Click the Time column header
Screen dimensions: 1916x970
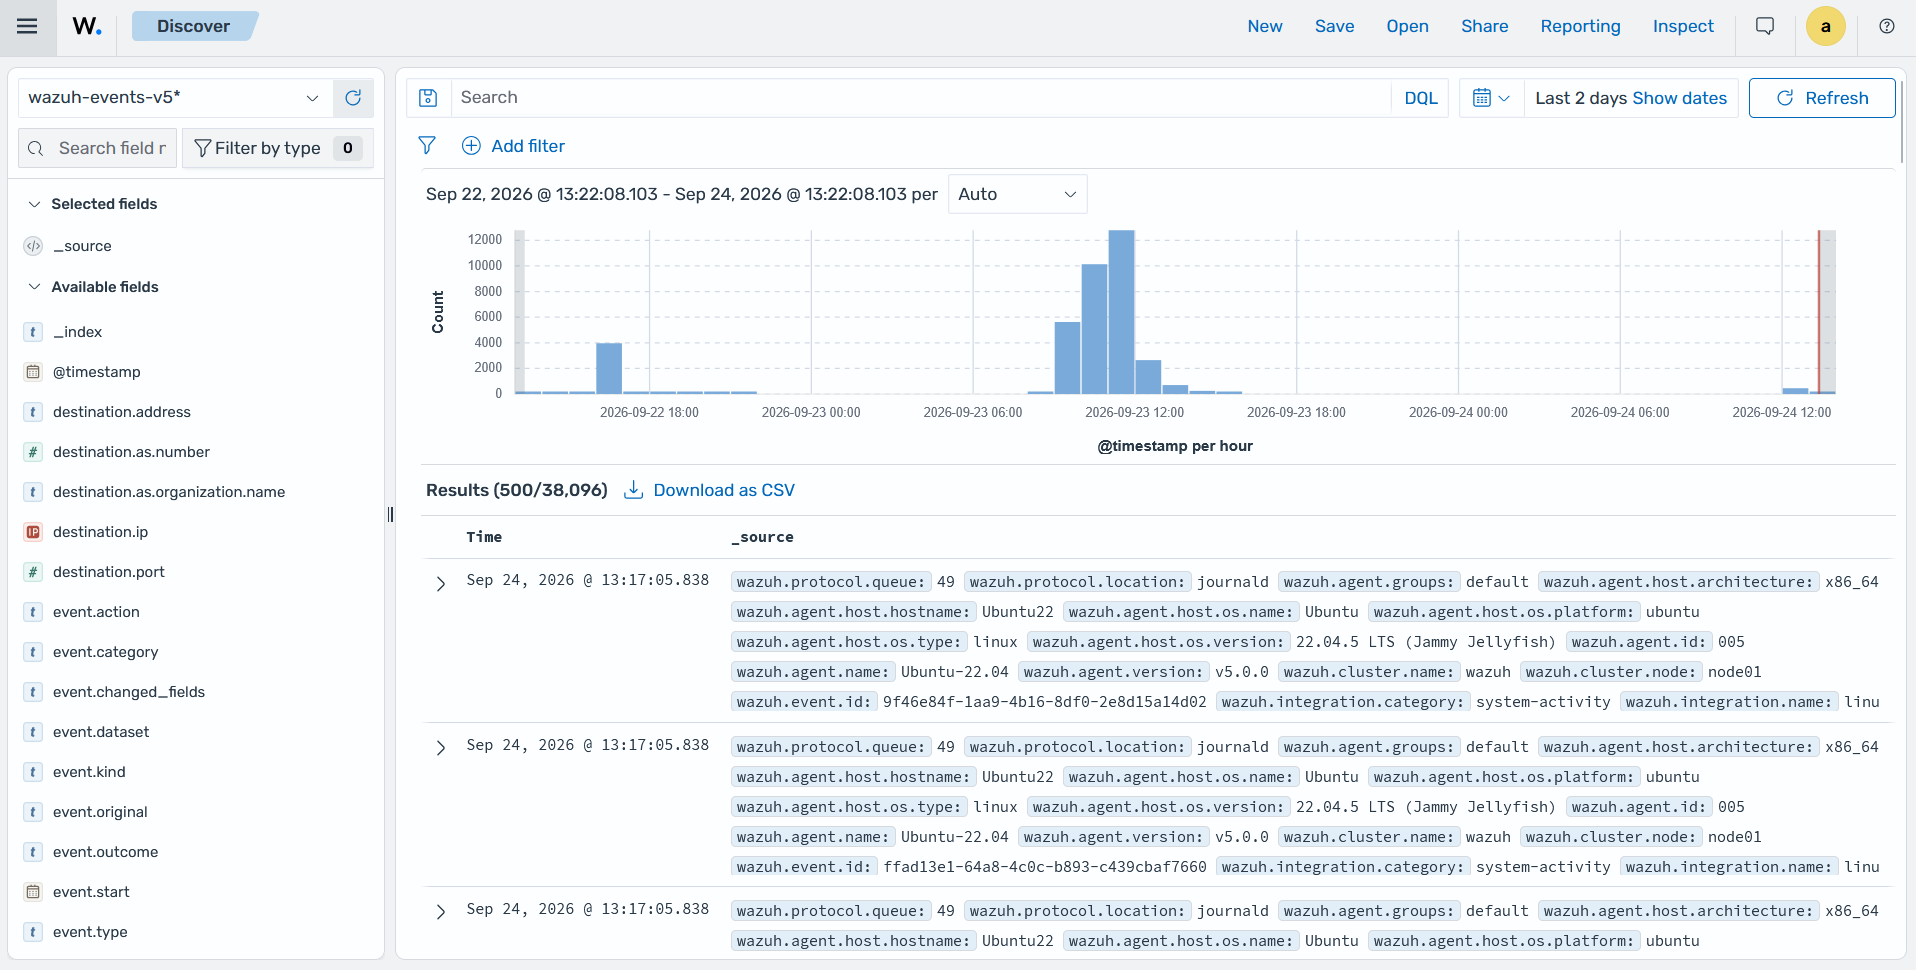pos(484,537)
